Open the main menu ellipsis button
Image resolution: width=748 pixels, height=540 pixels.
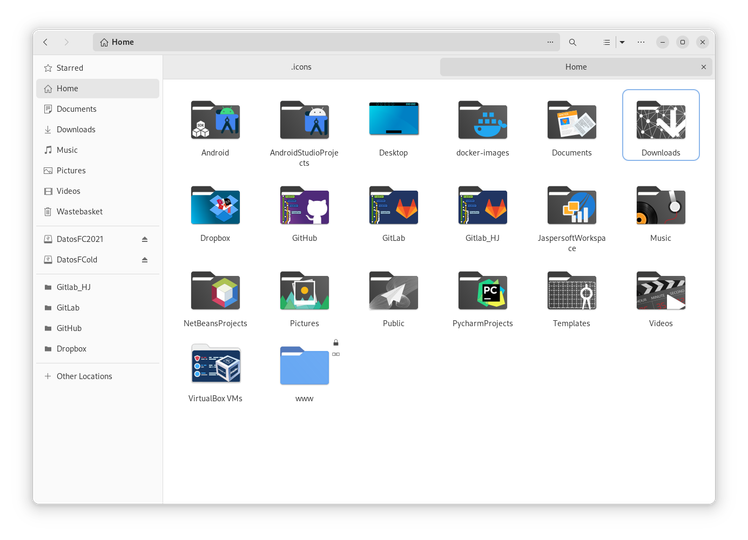(x=641, y=42)
